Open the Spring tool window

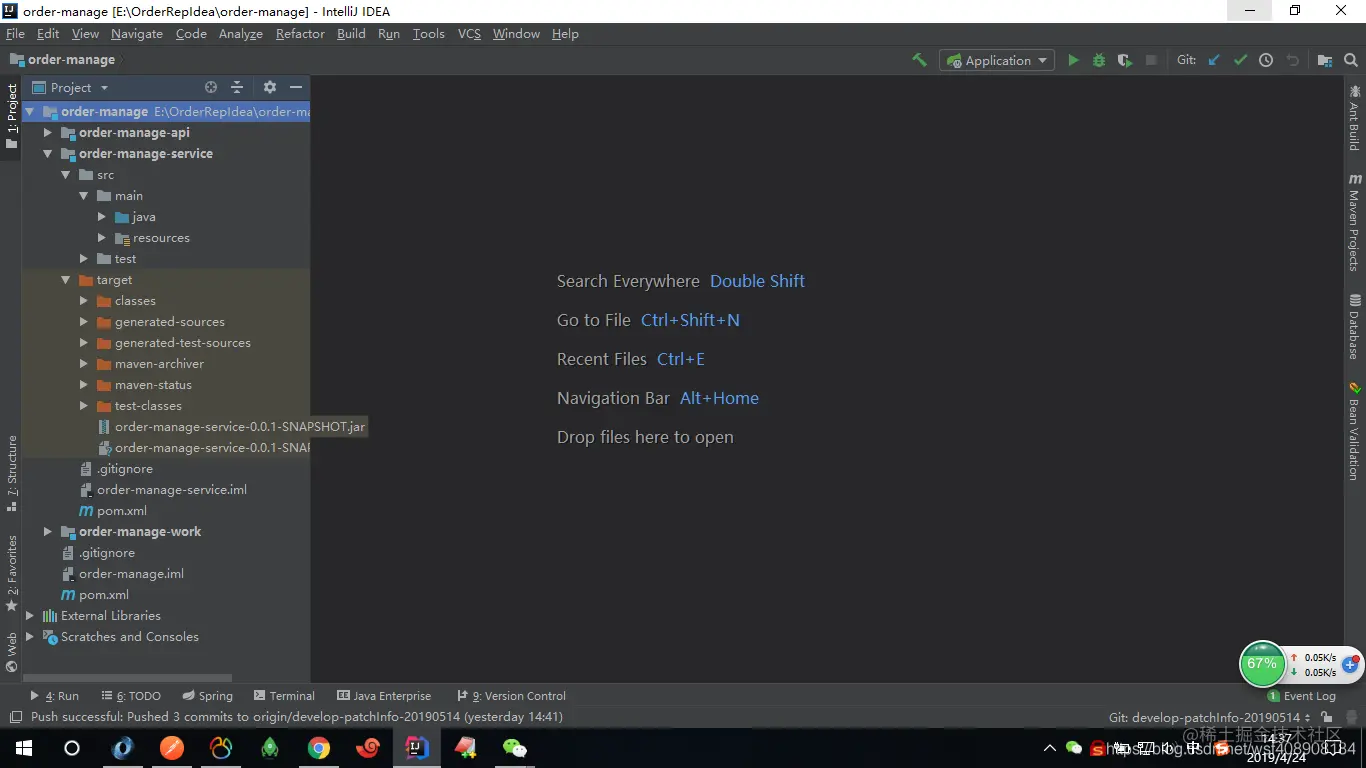207,696
